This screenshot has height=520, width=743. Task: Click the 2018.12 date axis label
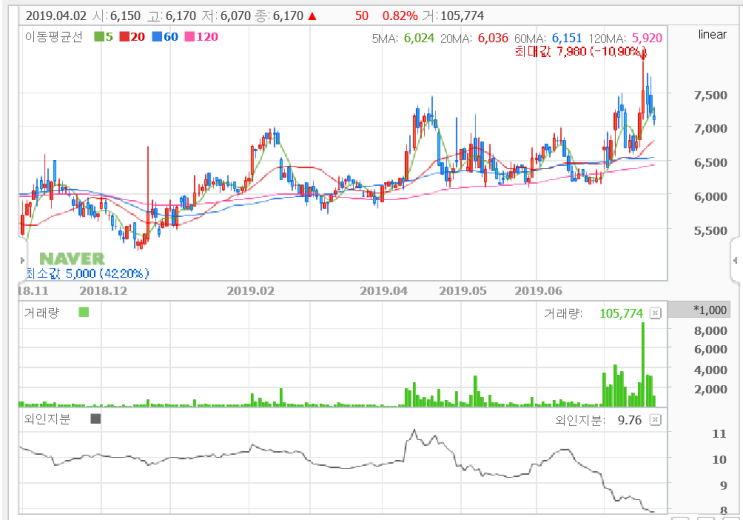[x=103, y=291]
